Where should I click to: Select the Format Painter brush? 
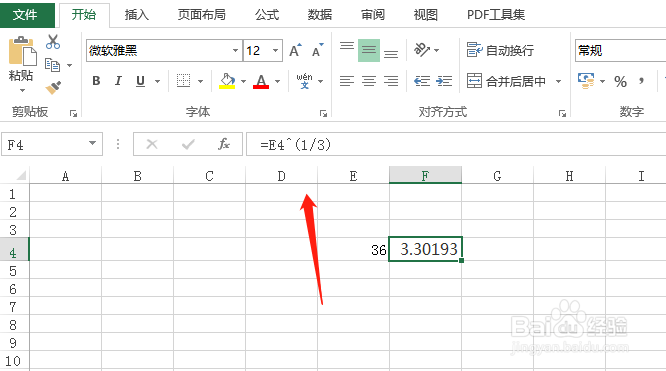coord(54,88)
